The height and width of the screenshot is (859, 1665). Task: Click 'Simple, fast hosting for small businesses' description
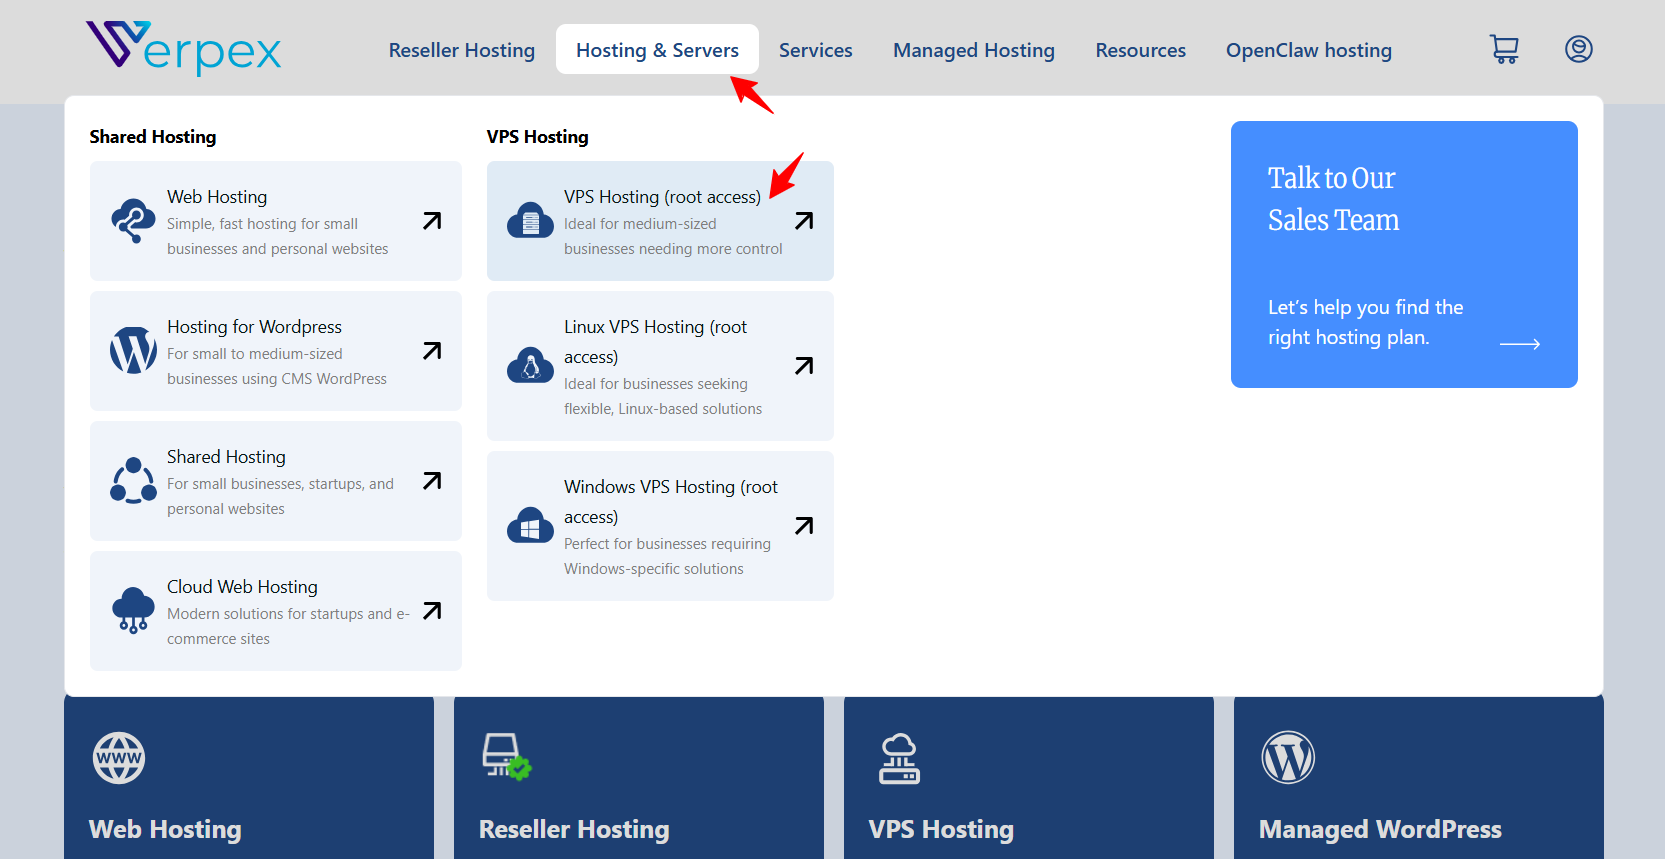click(x=277, y=236)
